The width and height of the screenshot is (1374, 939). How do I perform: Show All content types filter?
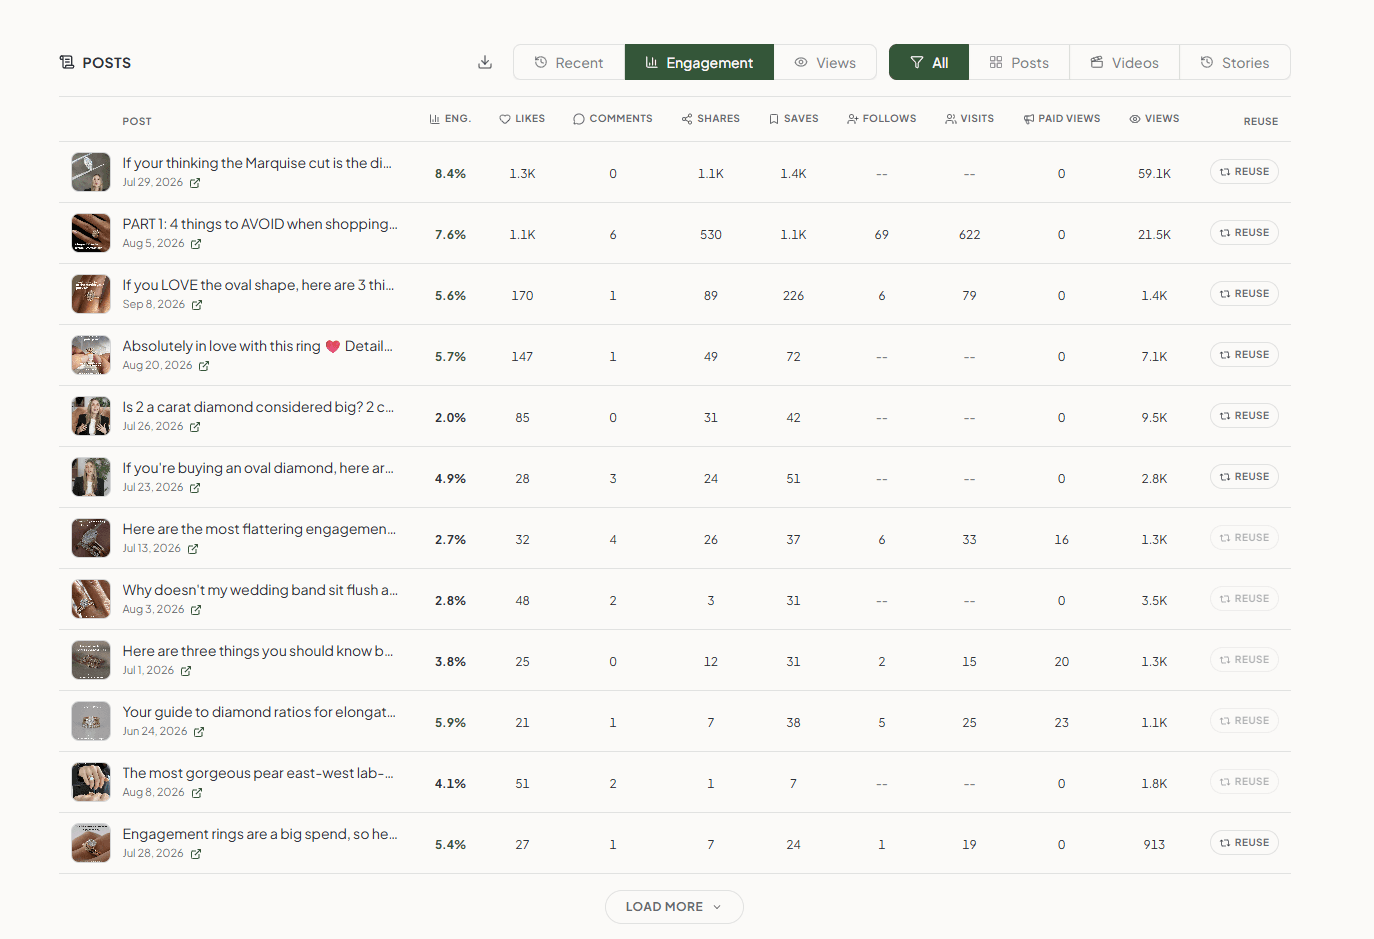click(929, 62)
